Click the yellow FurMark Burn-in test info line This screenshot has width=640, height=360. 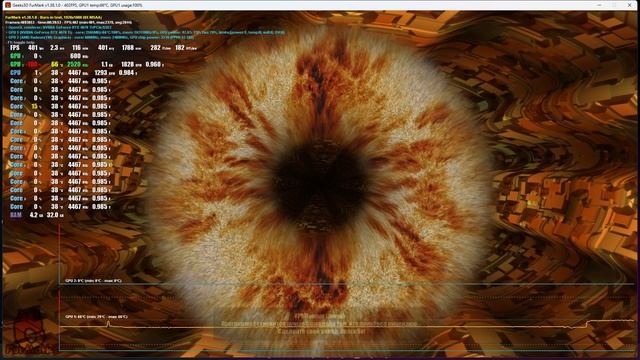(53, 18)
